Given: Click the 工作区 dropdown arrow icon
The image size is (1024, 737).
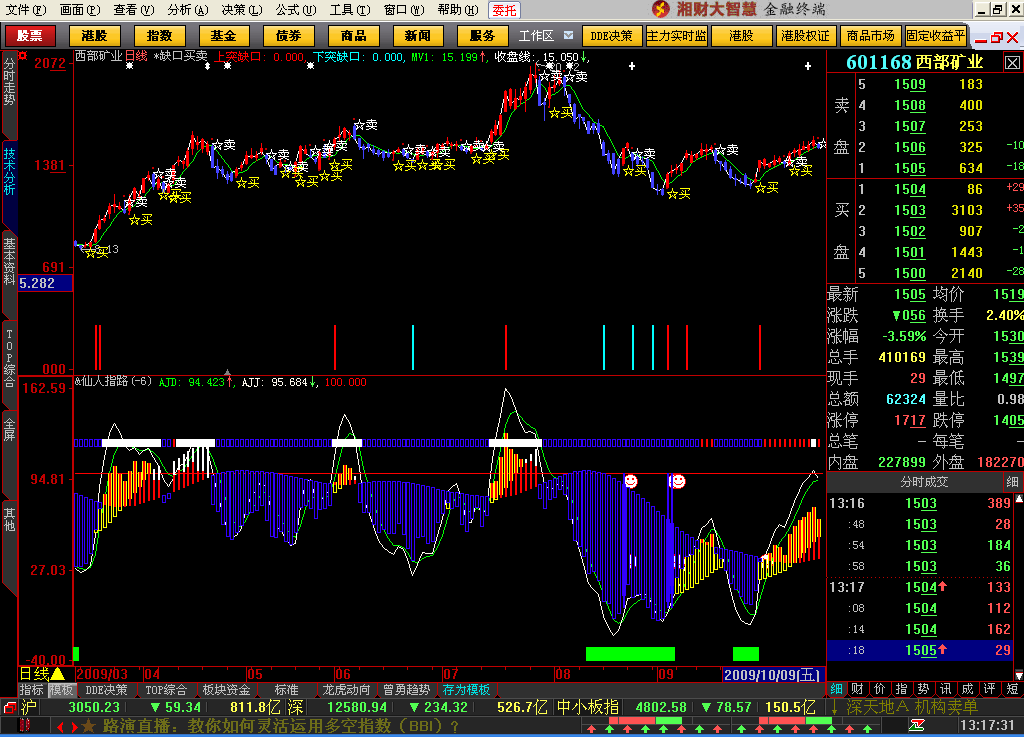Looking at the screenshot, I should [568, 36].
